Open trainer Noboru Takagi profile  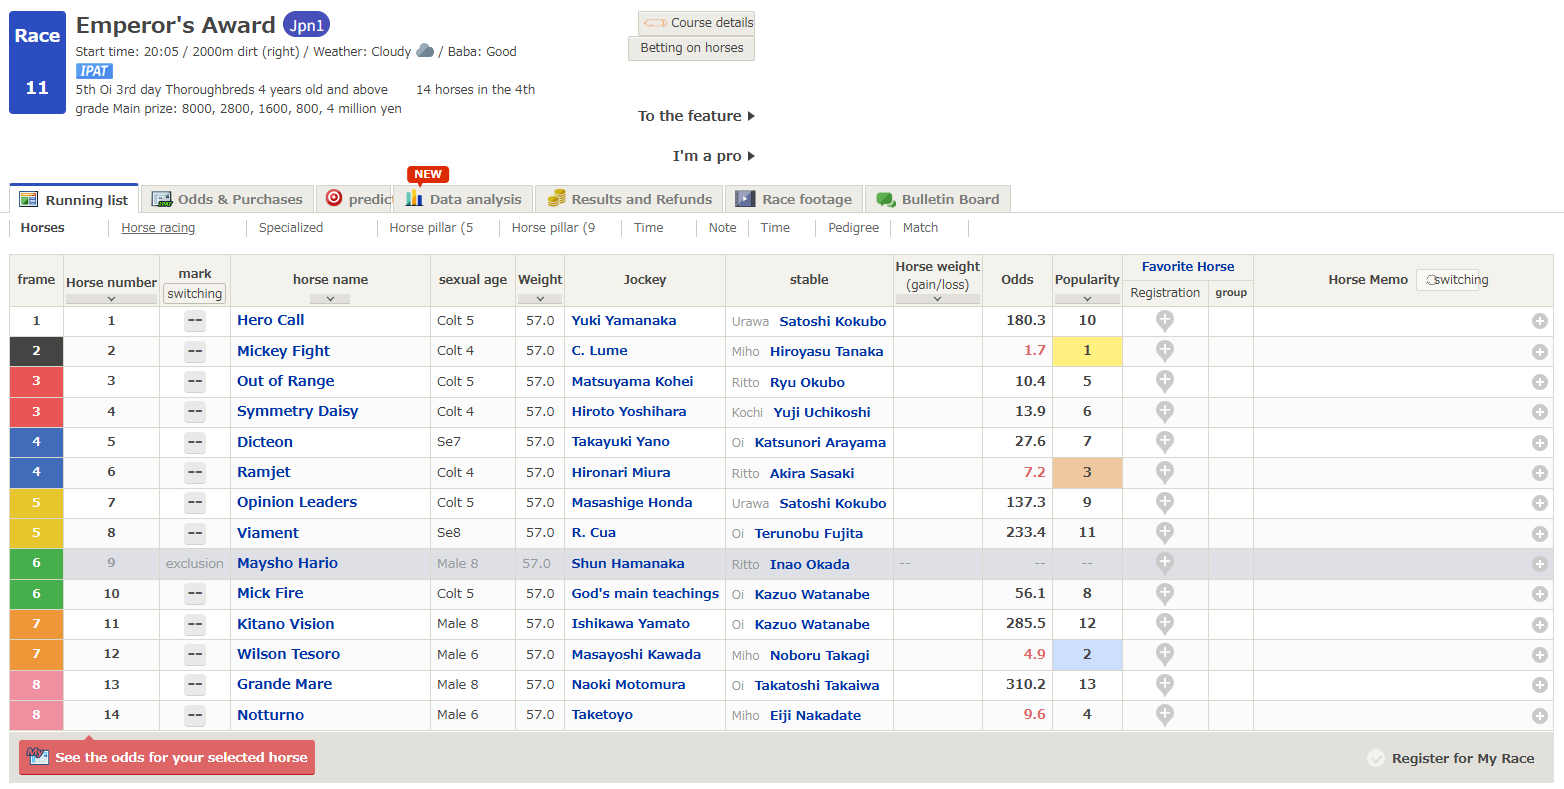(x=819, y=655)
